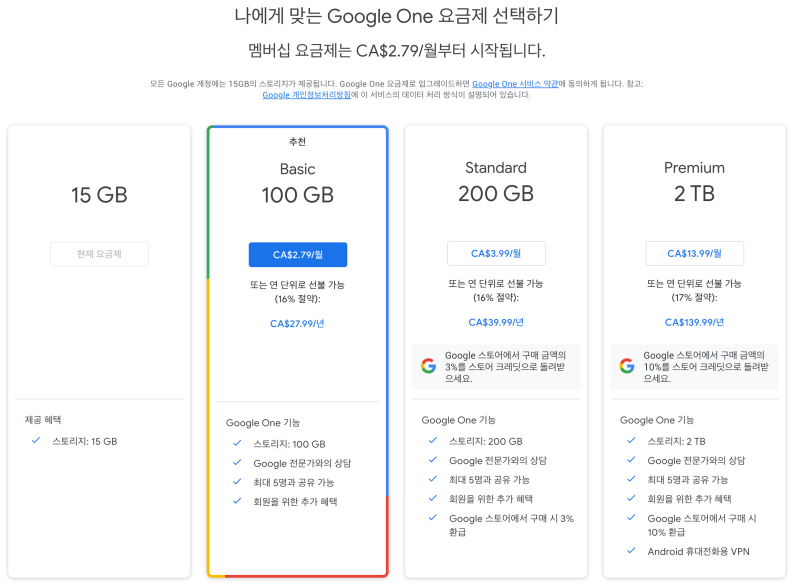Select Basic yearly price CA$27.99/년

(297, 324)
